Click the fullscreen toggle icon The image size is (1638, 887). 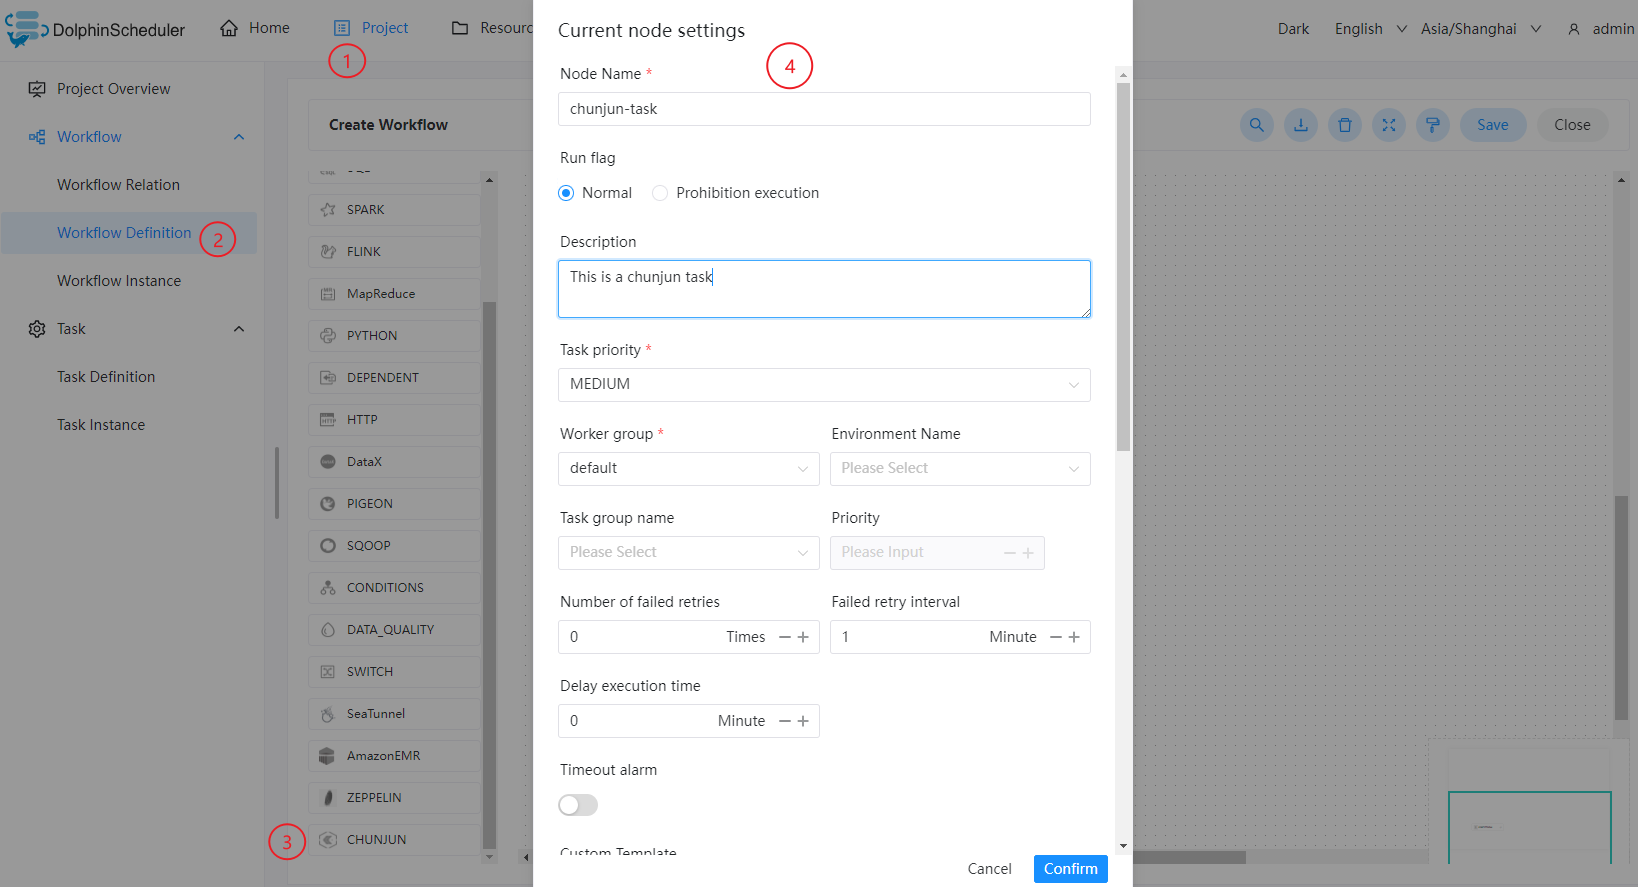coord(1388,125)
